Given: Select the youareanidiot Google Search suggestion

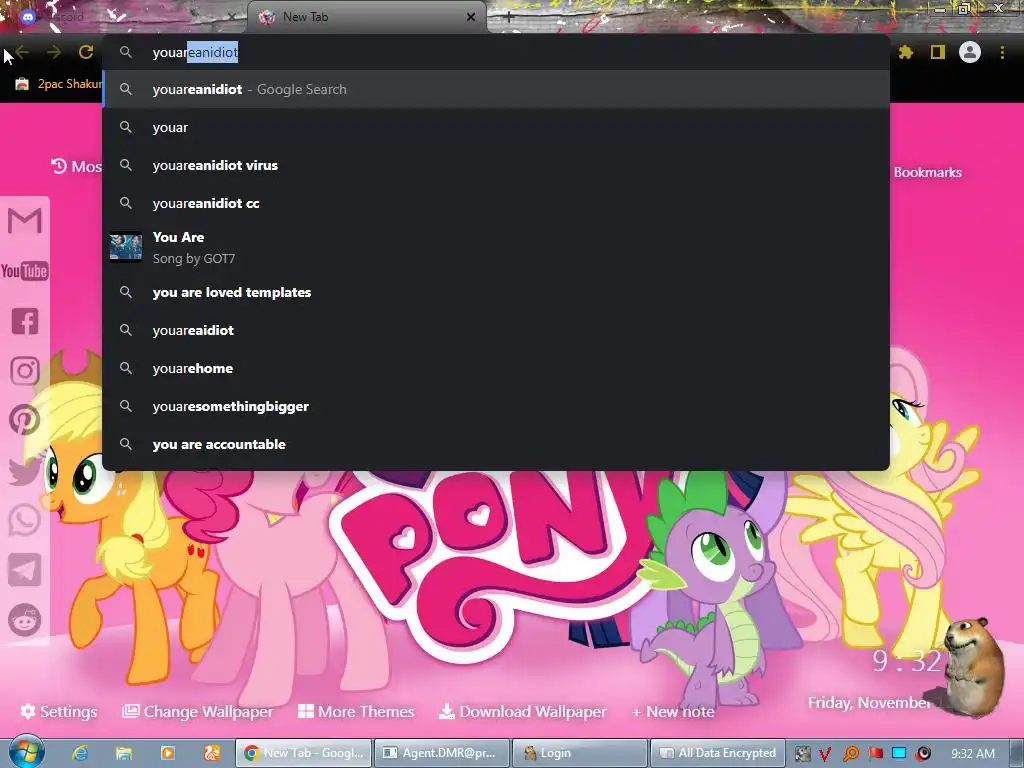Looking at the screenshot, I should pyautogui.click(x=496, y=89).
